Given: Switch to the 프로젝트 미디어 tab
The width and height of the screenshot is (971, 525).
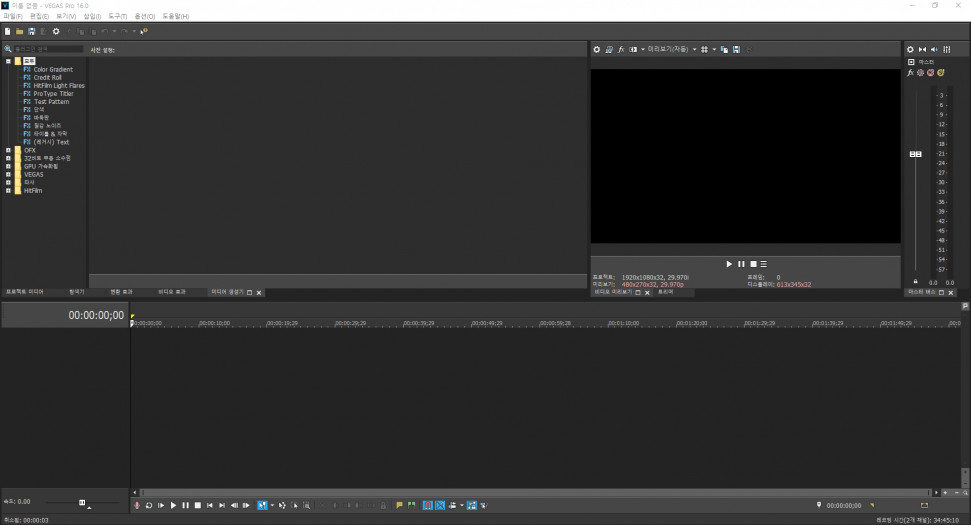Looking at the screenshot, I should coord(25,292).
